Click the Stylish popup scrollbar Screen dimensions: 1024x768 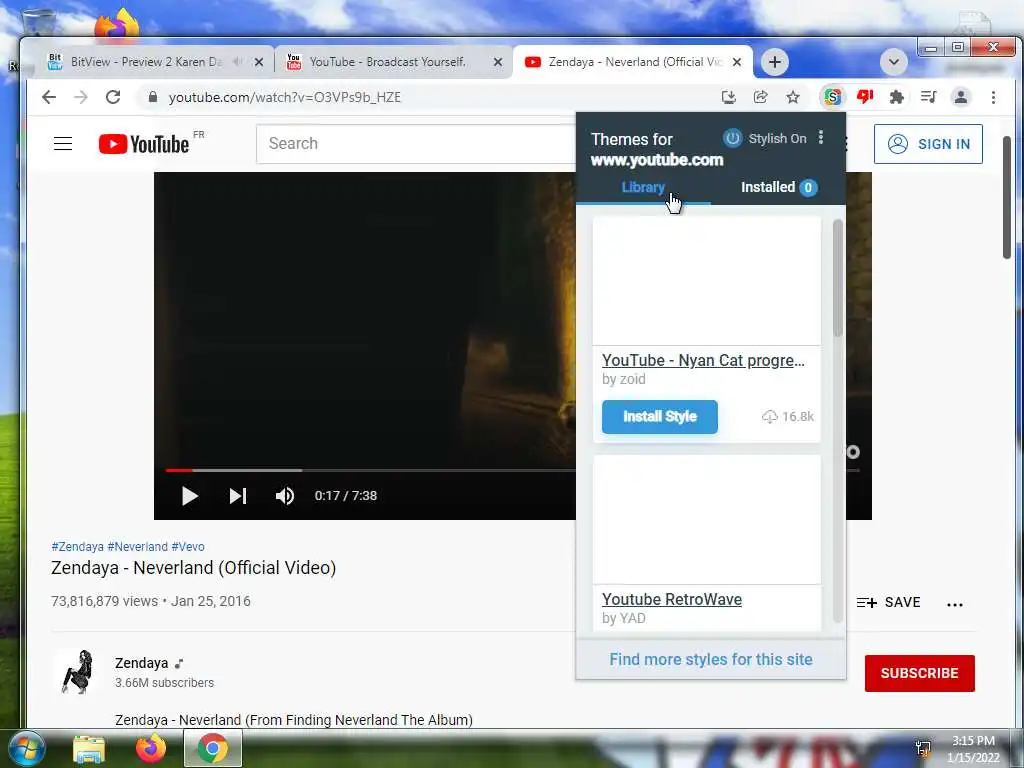tap(838, 279)
